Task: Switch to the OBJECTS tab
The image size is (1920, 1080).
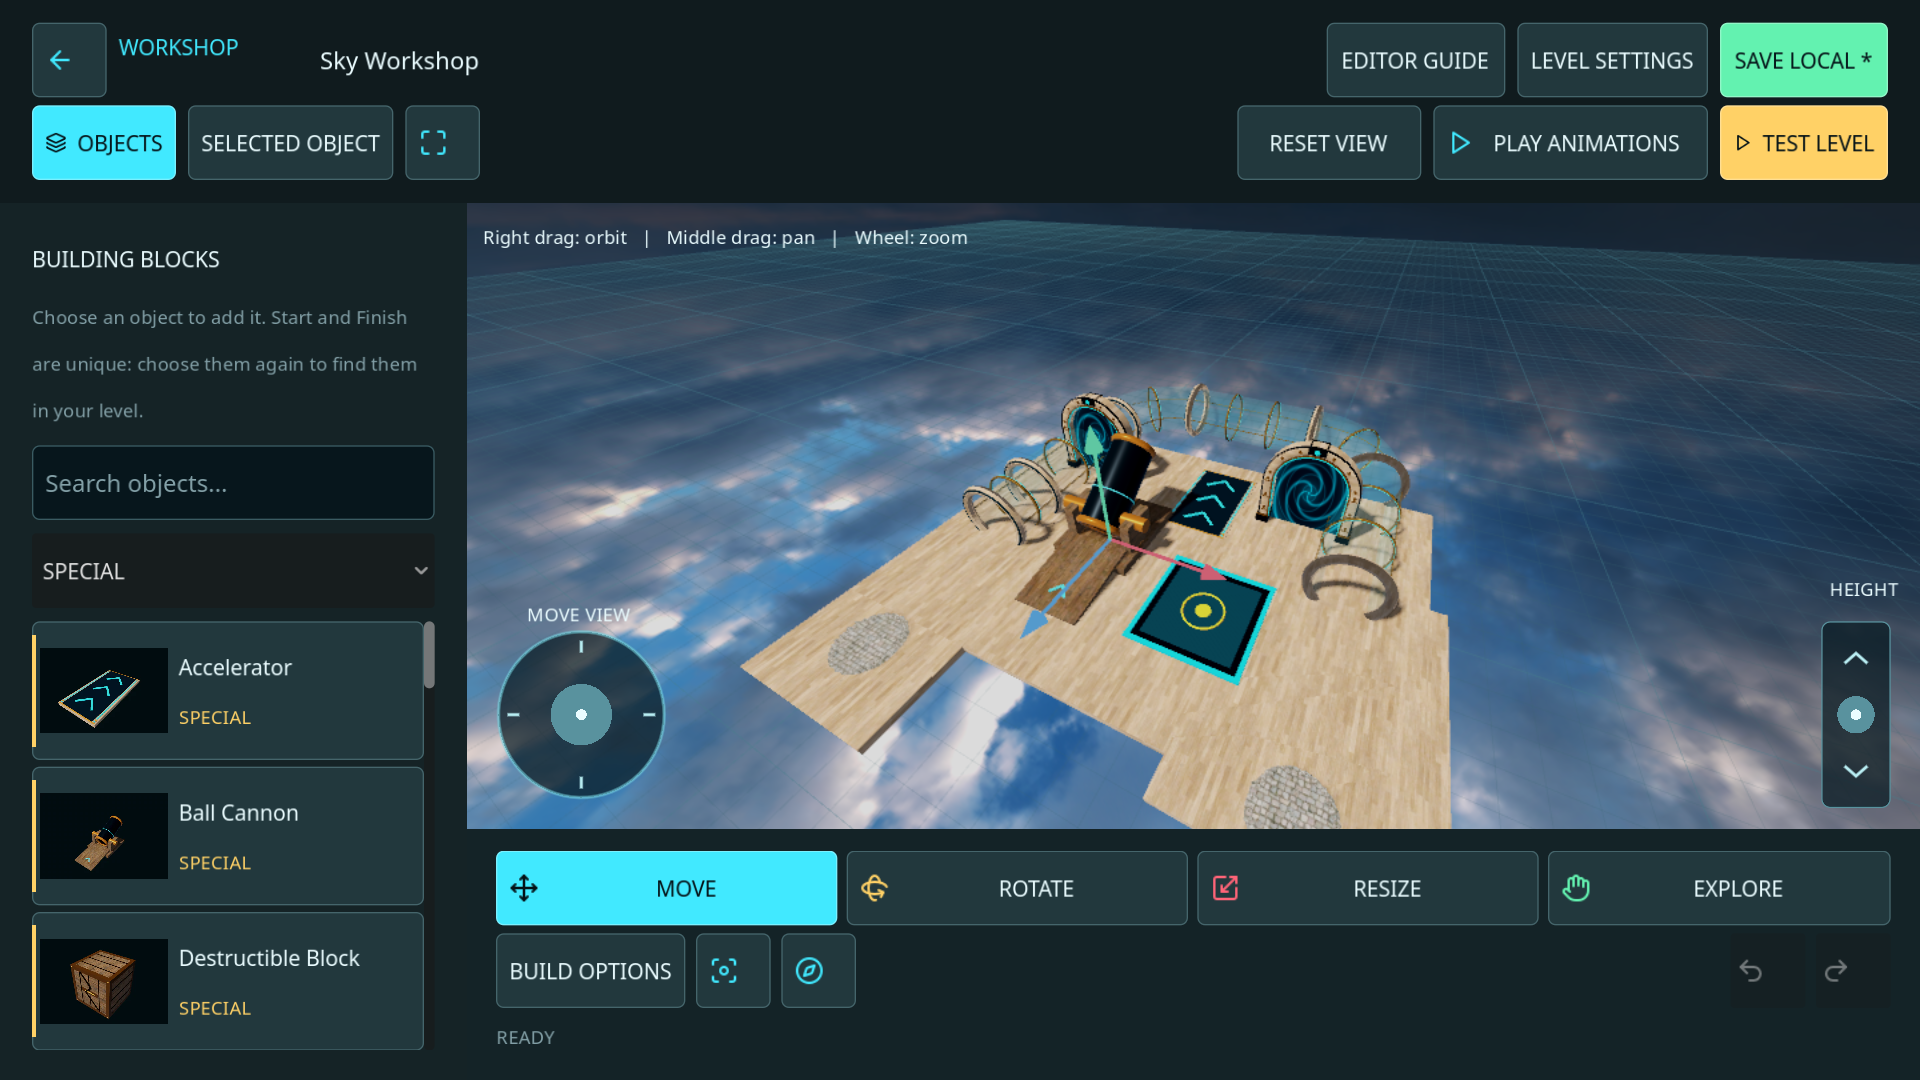Action: coord(104,143)
